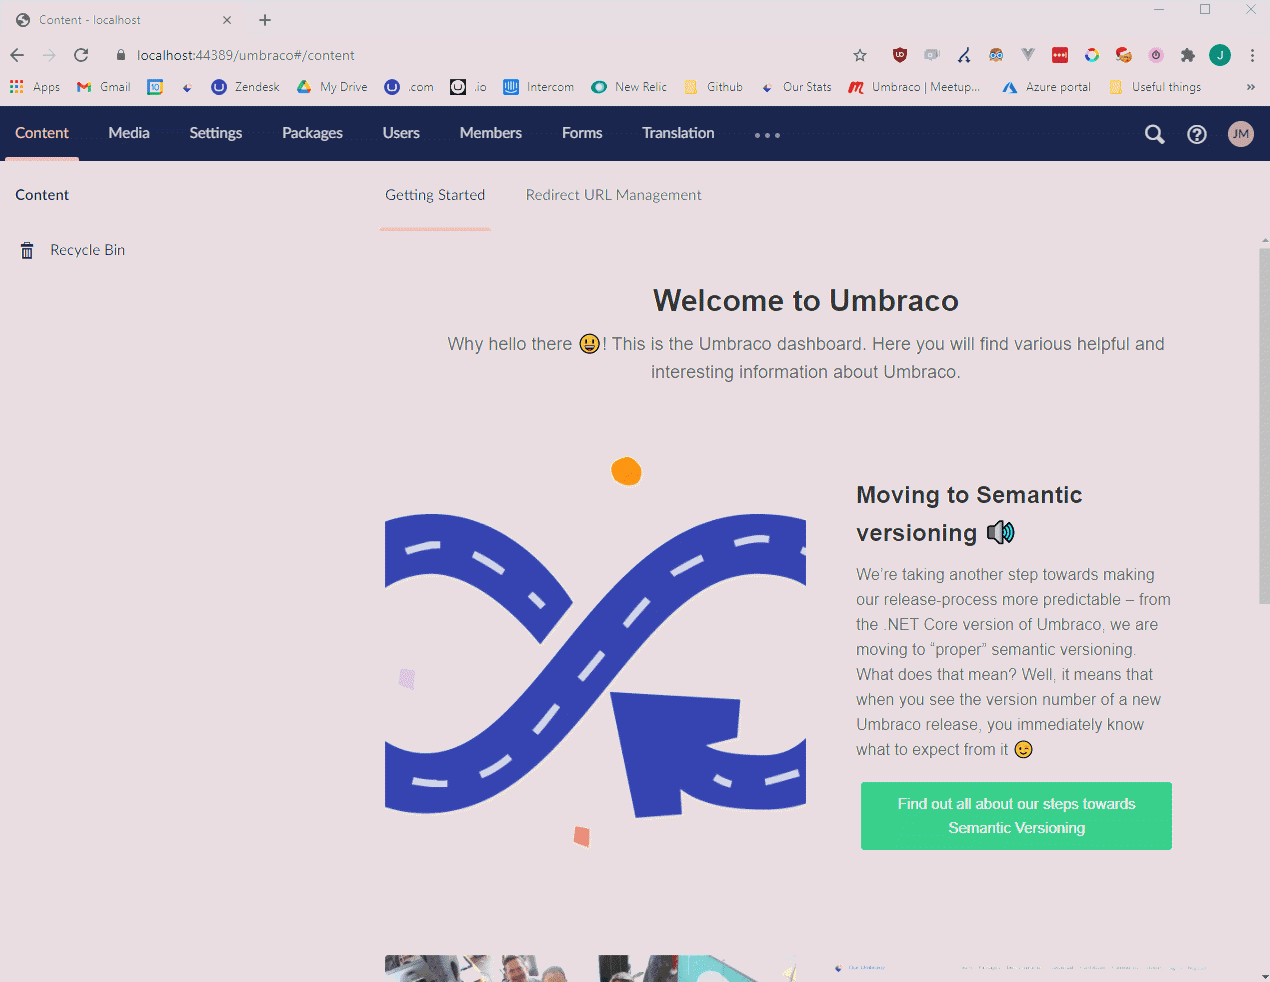This screenshot has width=1270, height=982.
Task: Select the Getting Started dashboard tab
Action: 435,195
